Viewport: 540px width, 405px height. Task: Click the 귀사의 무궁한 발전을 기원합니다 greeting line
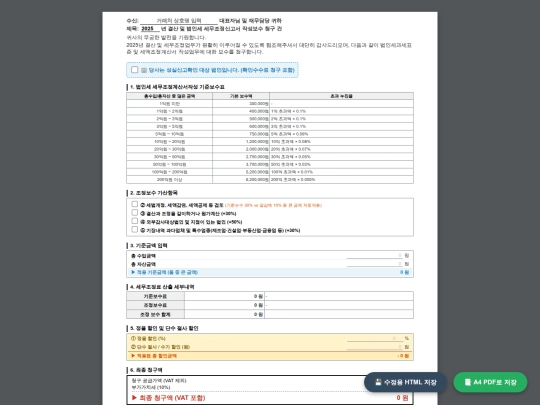tap(166, 37)
